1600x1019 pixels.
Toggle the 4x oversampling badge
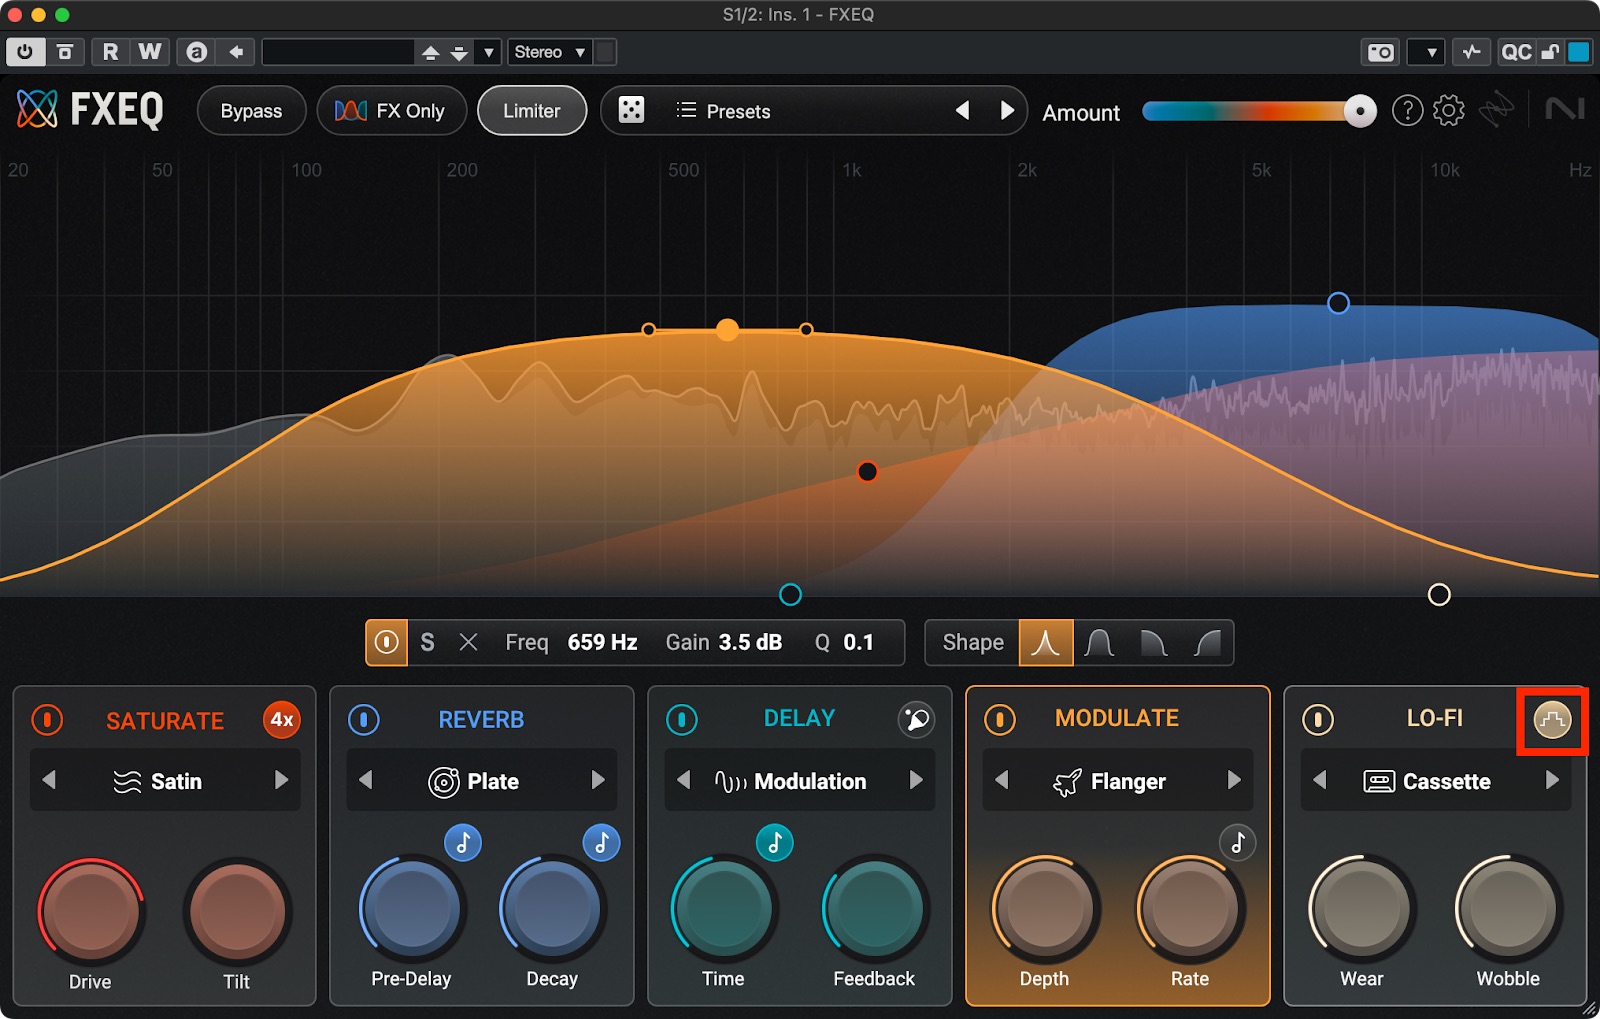click(x=282, y=720)
